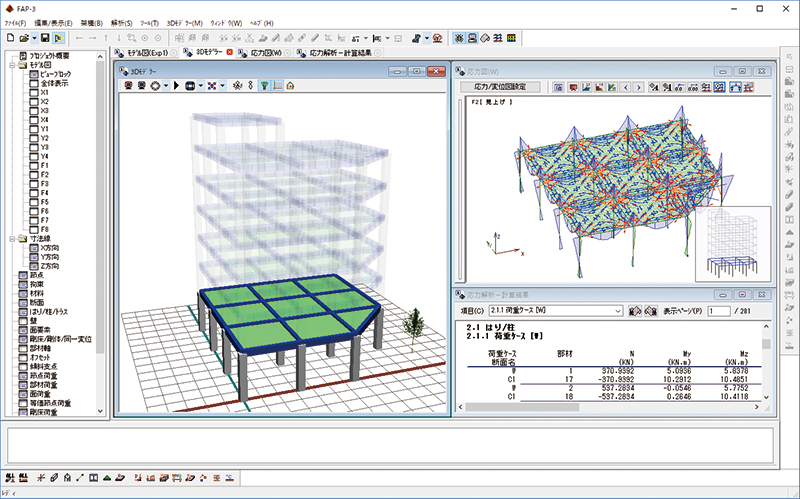Image resolution: width=800 pixels, height=499 pixels.
Task: Switch to the 応力図(W) tab
Action: 266,52
